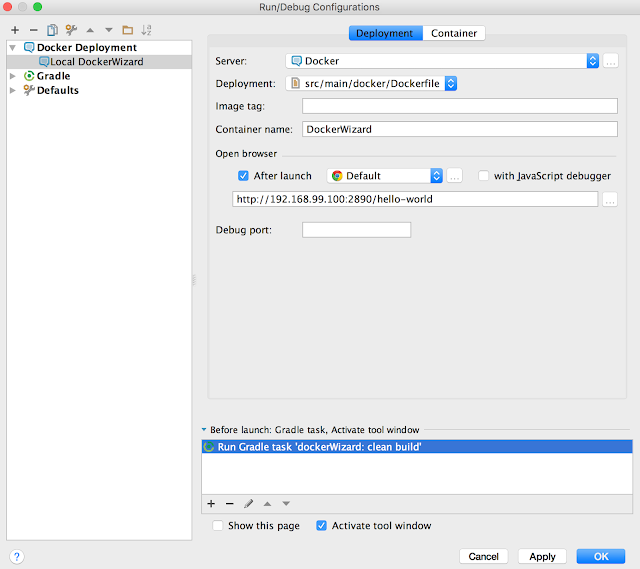Enable the Show this page checkbox
The width and height of the screenshot is (640, 569).
point(218,526)
